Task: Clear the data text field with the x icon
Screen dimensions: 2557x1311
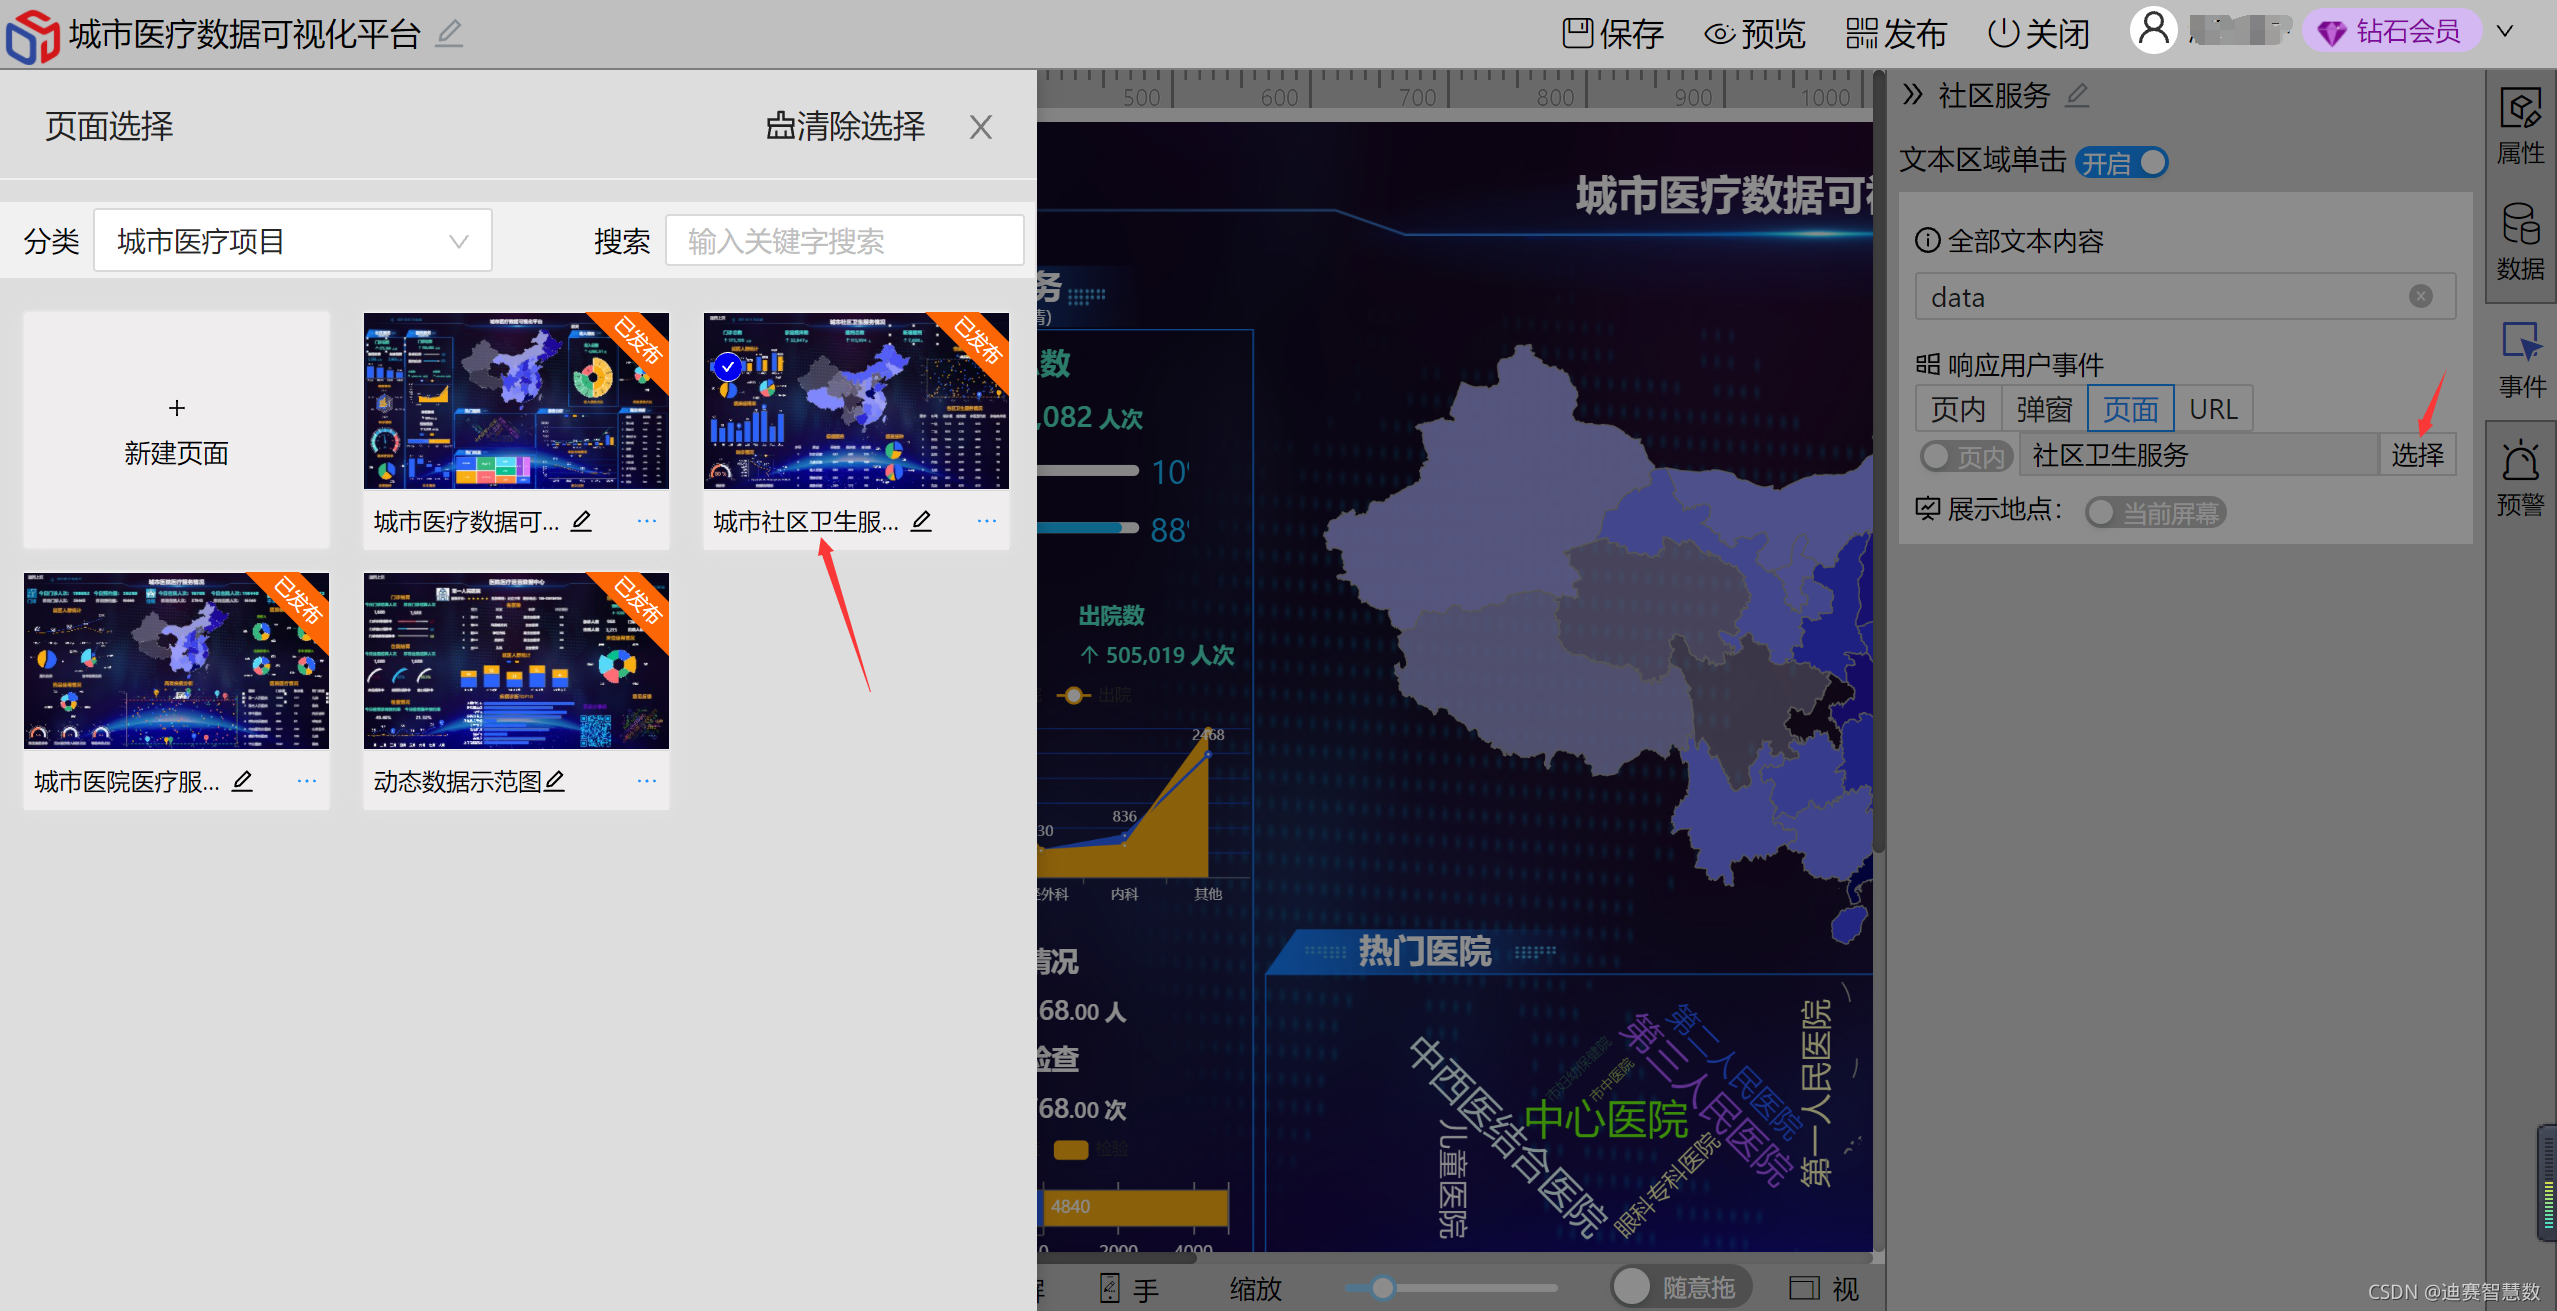Action: pyautogui.click(x=2421, y=296)
